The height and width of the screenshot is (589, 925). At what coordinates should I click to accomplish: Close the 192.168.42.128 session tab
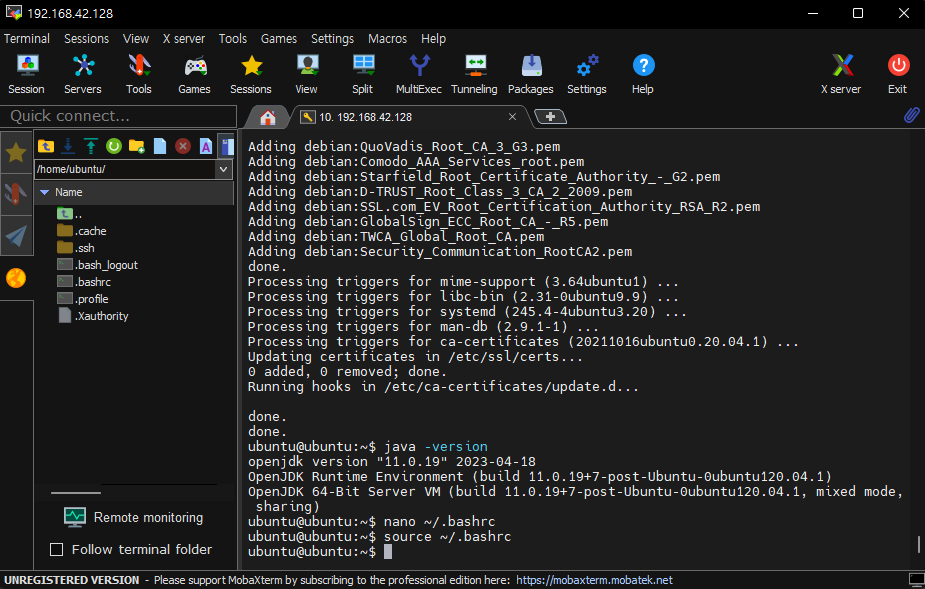(x=512, y=117)
